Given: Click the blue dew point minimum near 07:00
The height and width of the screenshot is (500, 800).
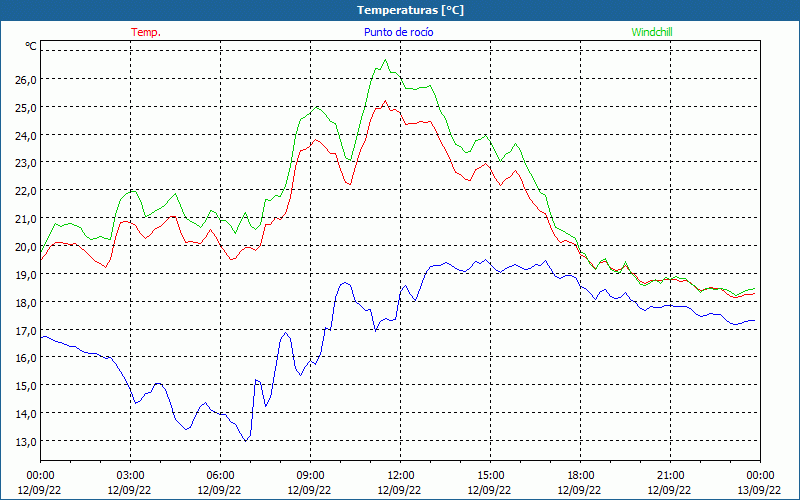Looking at the screenshot, I should (x=246, y=441).
